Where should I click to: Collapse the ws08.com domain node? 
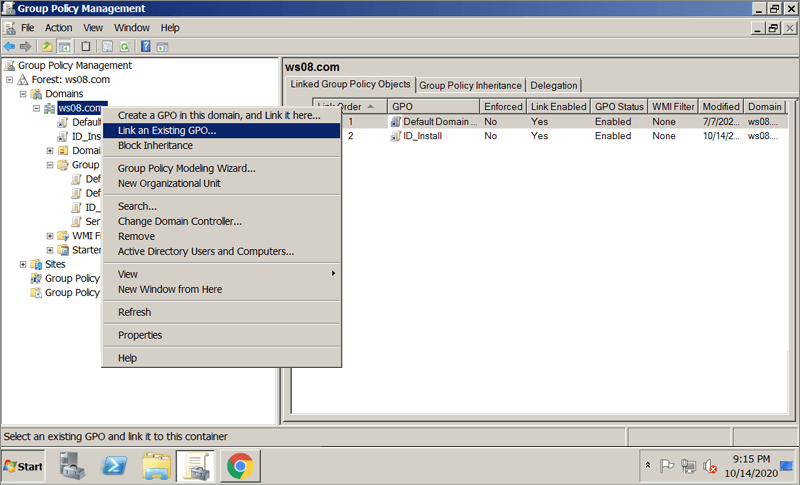click(36, 108)
